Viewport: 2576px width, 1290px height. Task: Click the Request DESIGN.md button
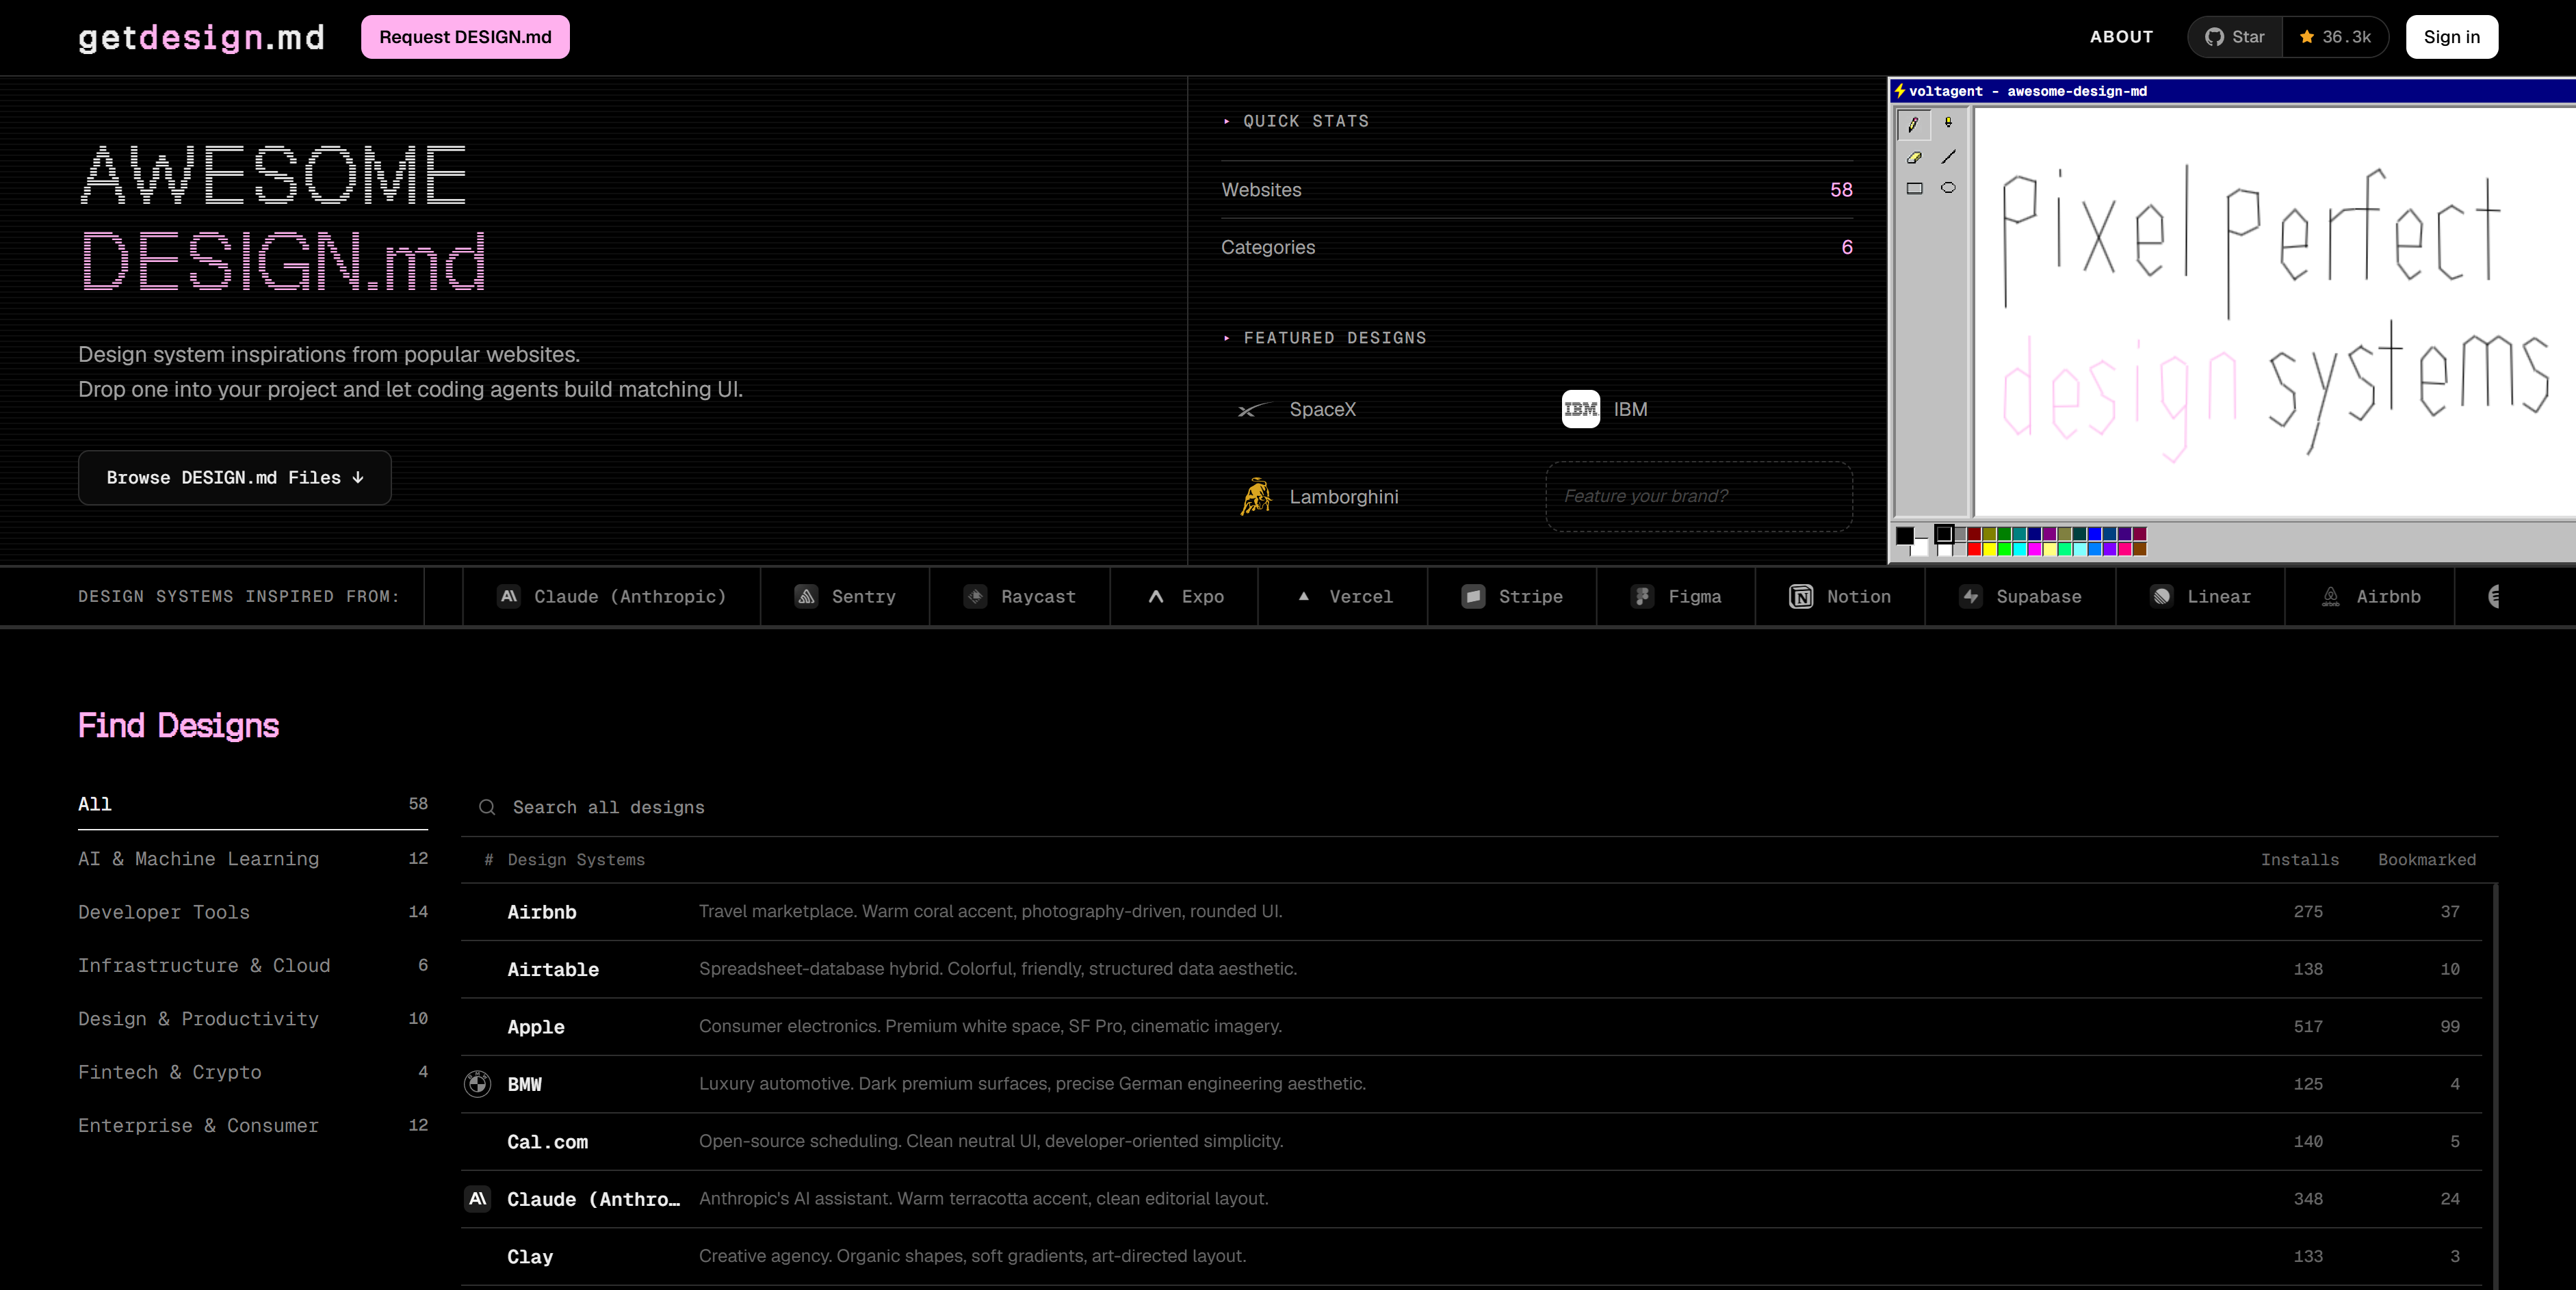pyautogui.click(x=465, y=37)
